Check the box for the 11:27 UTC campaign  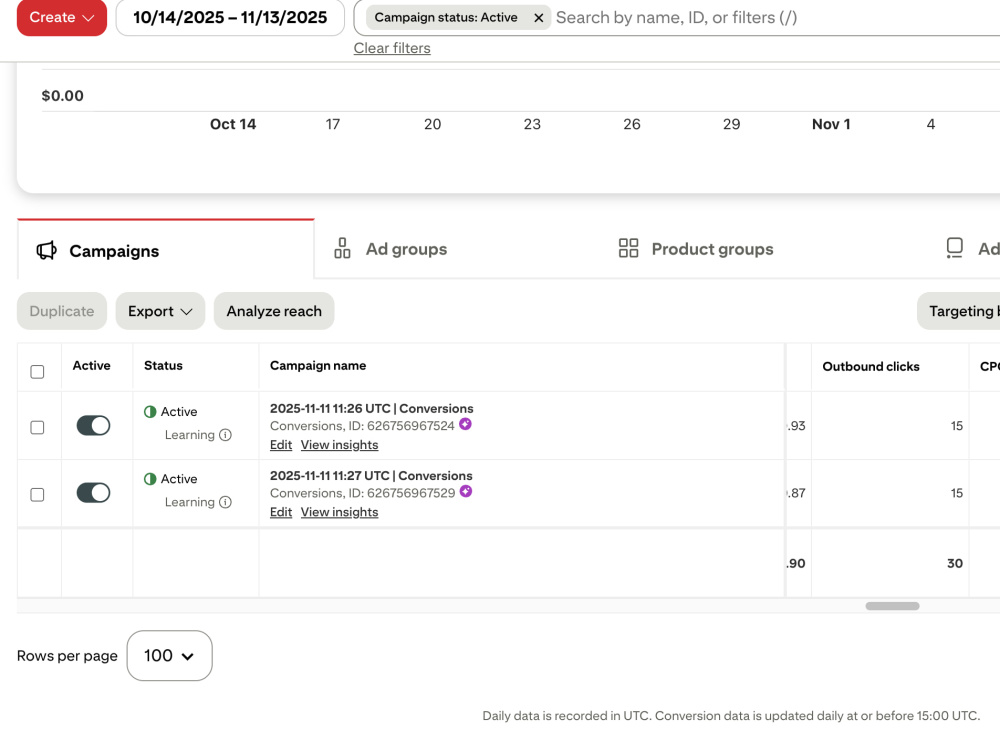pos(38,495)
